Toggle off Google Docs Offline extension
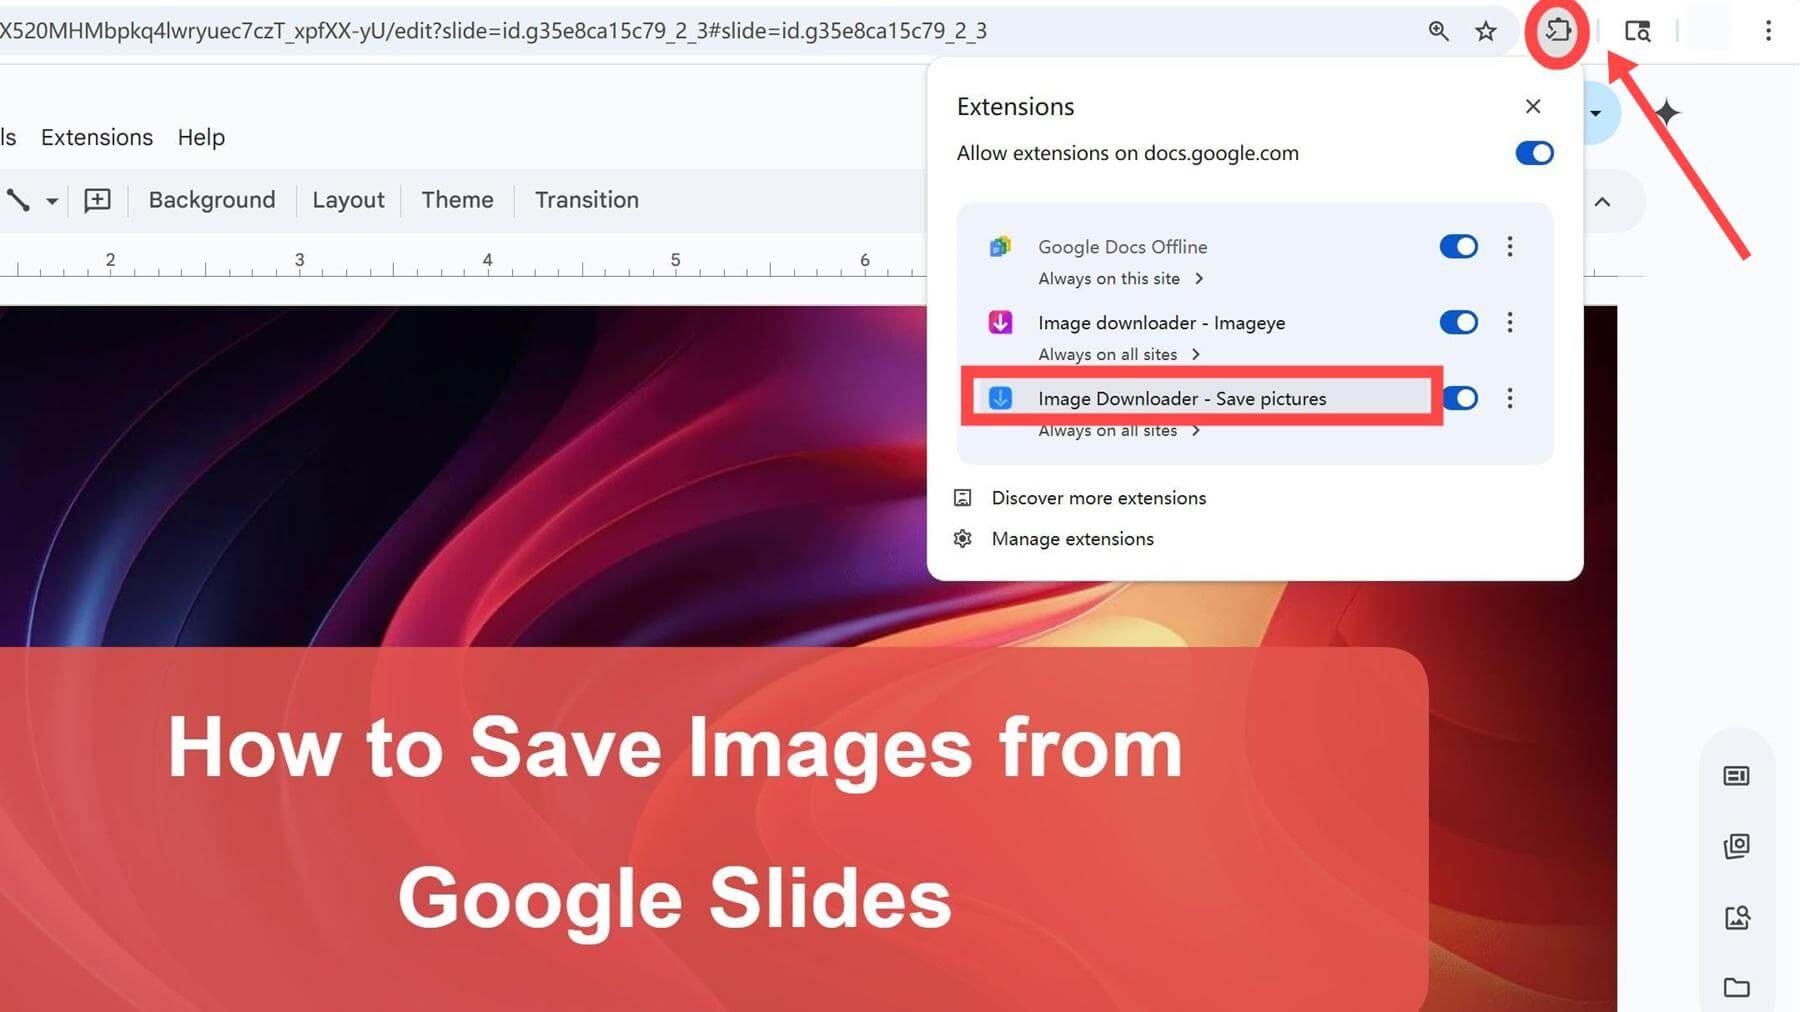Viewport: 1800px width, 1012px height. pos(1458,246)
